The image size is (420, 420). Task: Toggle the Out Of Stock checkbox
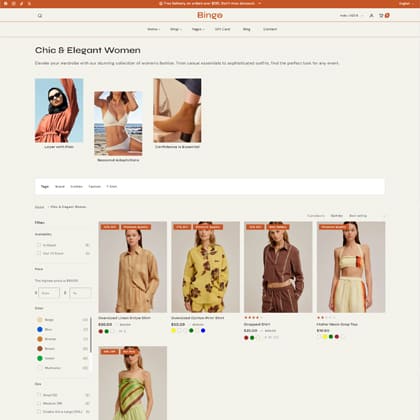coord(39,253)
